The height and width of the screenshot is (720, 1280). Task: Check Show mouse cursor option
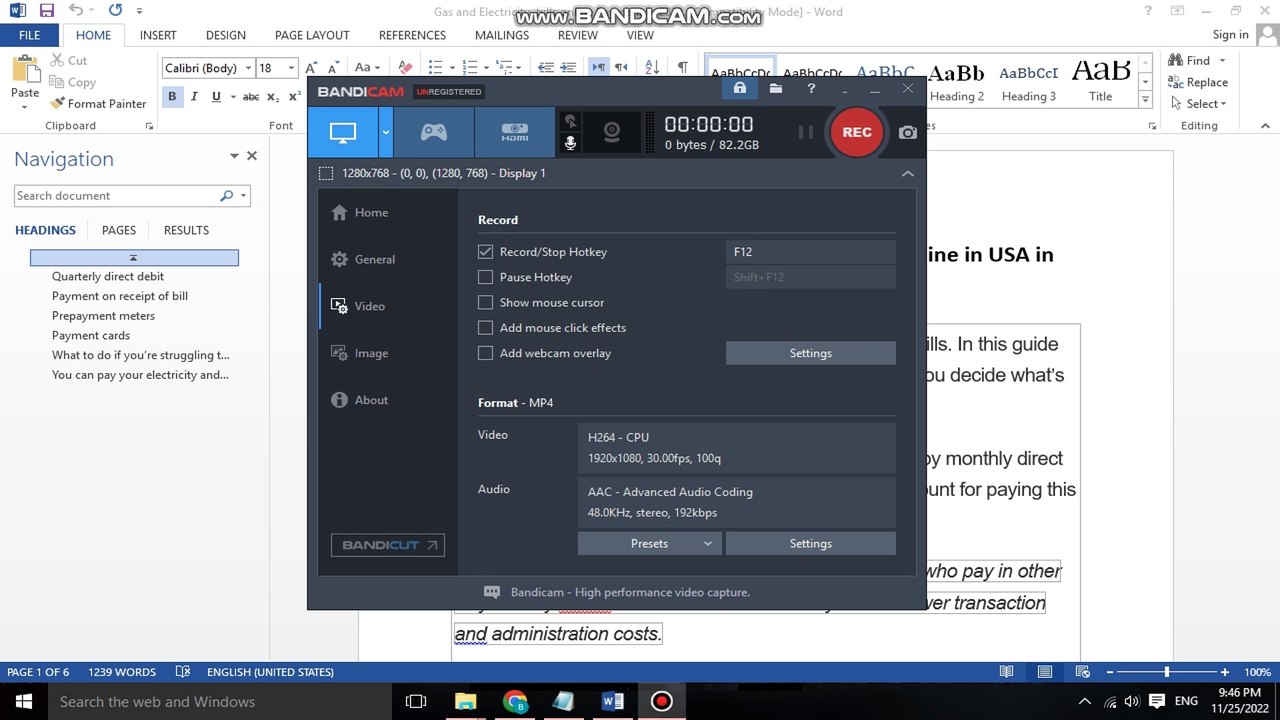click(x=486, y=302)
